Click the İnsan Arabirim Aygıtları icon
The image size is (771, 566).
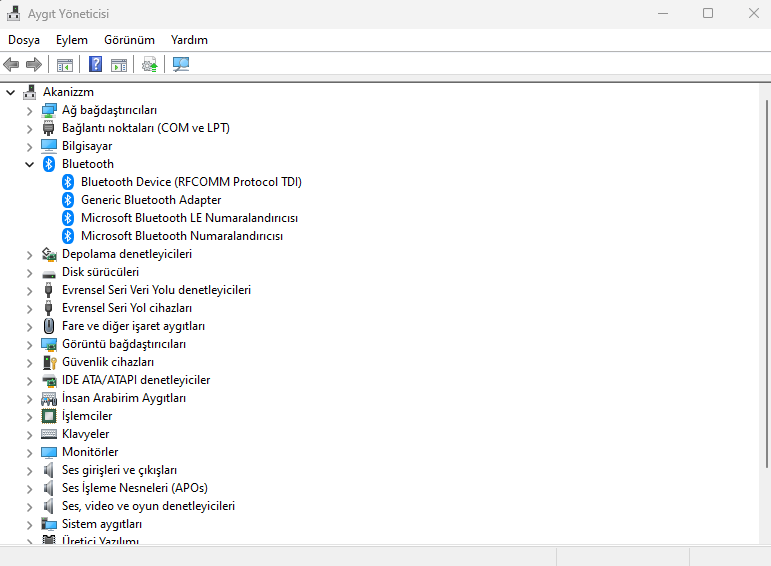click(49, 398)
